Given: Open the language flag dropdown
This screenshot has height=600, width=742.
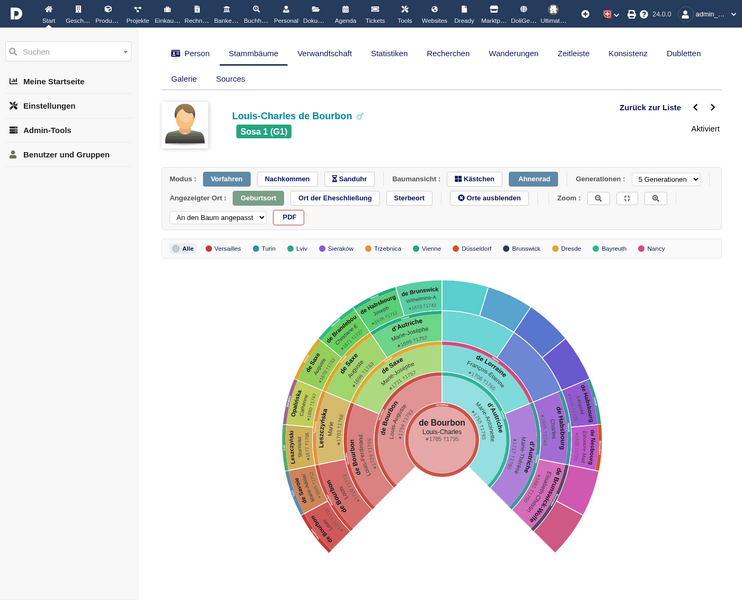Looking at the screenshot, I should point(611,14).
